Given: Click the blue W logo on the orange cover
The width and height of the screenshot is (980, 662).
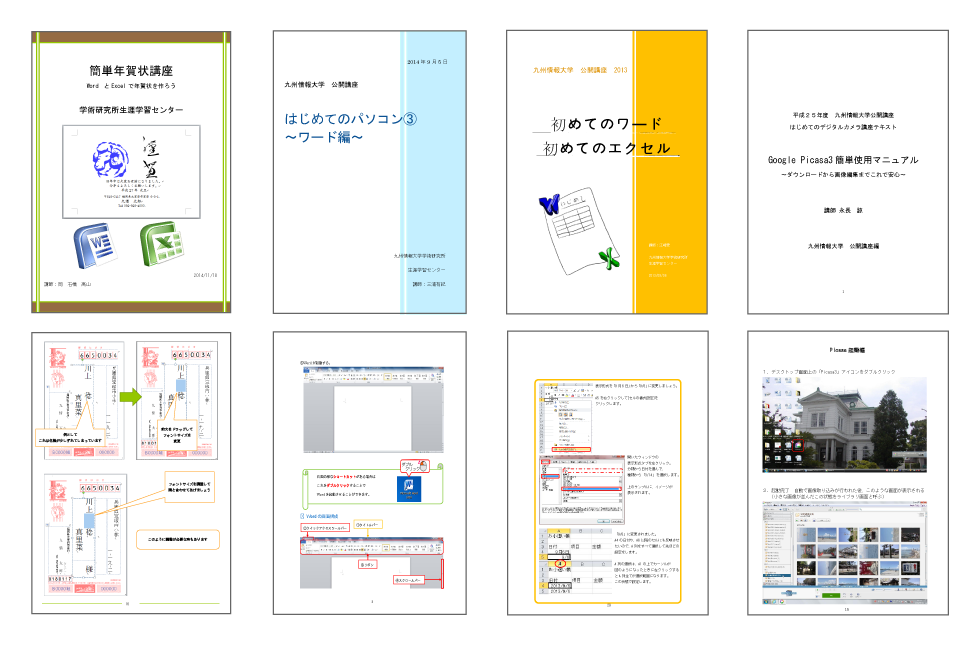Looking at the screenshot, I should [x=549, y=205].
